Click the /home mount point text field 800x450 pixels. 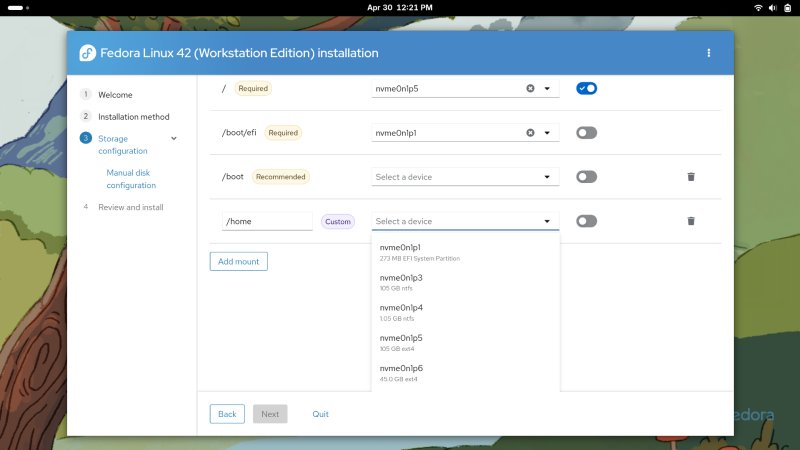click(267, 221)
